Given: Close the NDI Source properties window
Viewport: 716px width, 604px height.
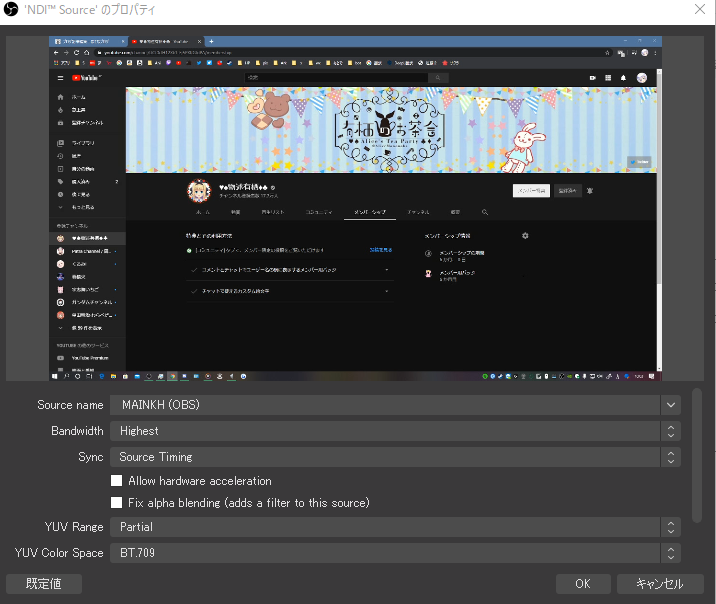Looking at the screenshot, I should coord(700,9).
